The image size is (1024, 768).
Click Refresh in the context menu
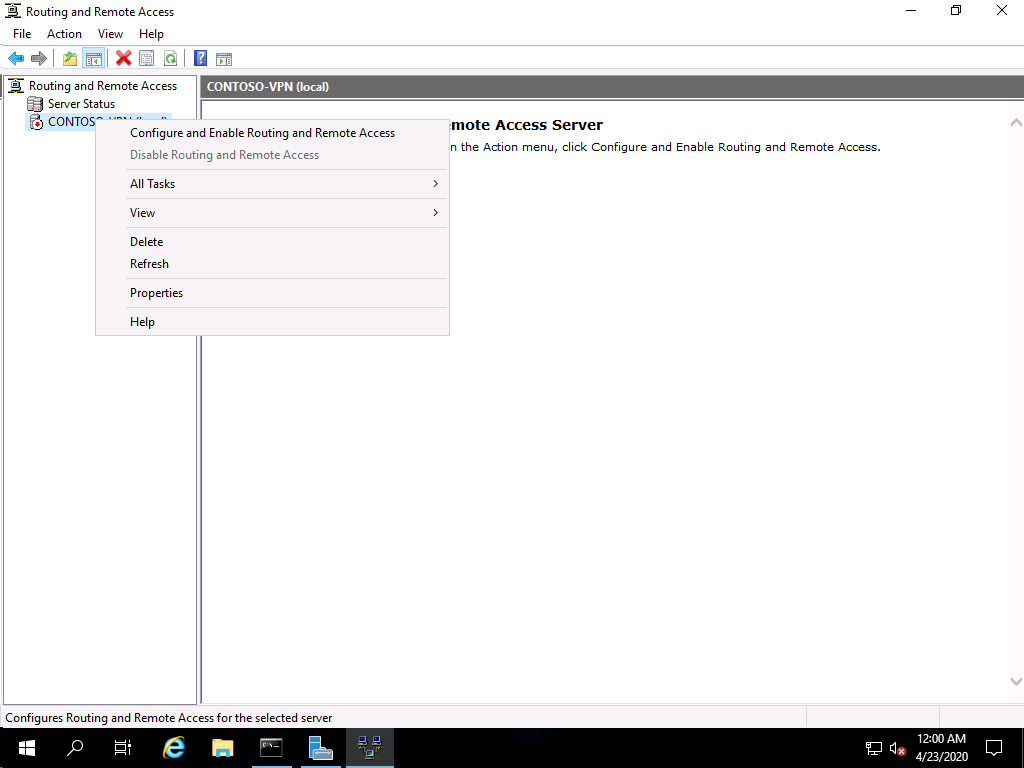click(x=149, y=264)
